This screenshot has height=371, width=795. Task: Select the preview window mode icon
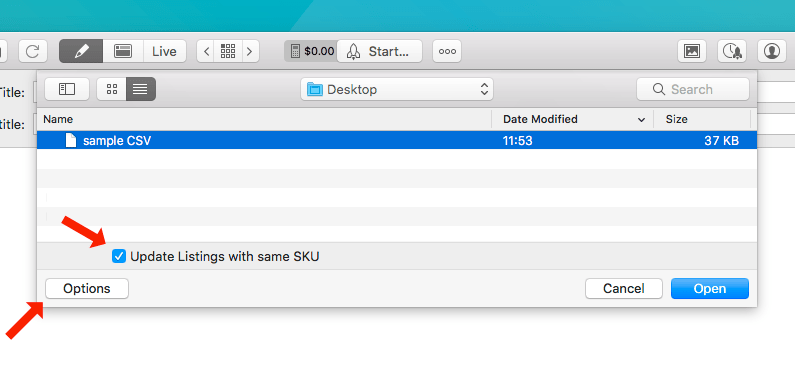(x=123, y=51)
